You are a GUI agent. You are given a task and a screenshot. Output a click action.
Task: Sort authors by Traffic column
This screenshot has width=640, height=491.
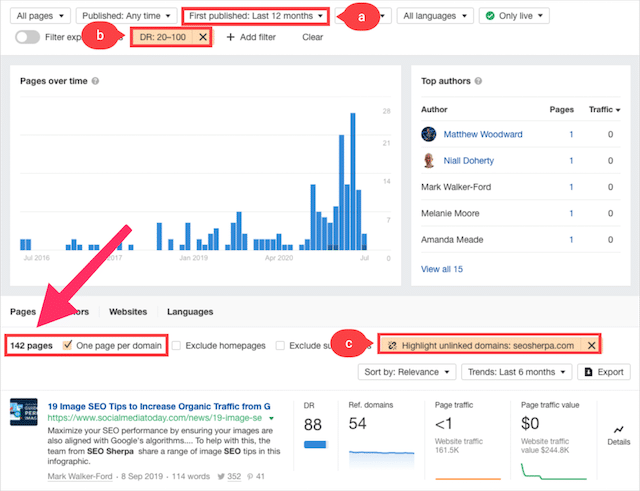604,109
